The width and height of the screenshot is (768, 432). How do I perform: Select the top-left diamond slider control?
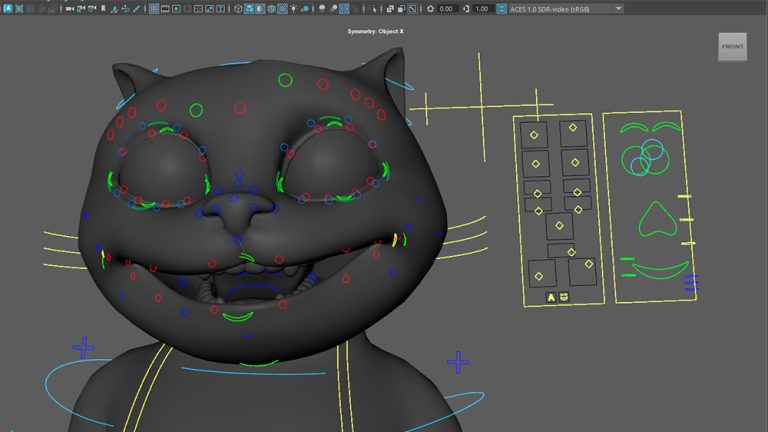click(x=534, y=135)
